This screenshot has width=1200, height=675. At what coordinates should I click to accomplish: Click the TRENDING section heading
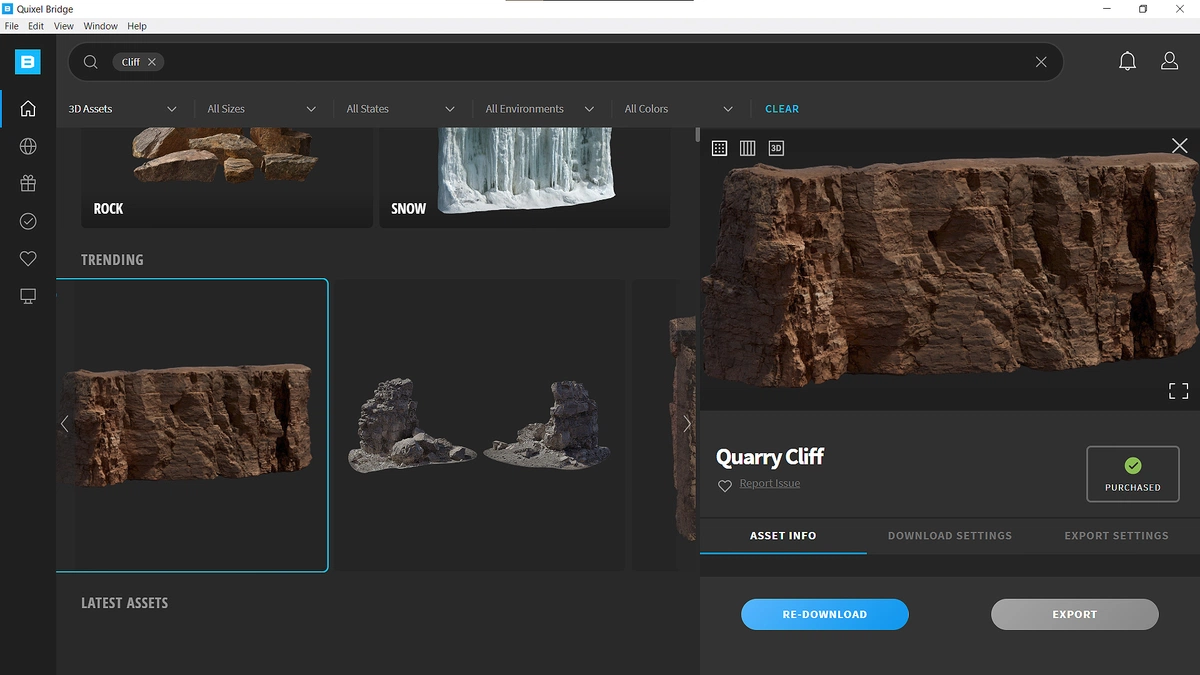pyautogui.click(x=112, y=260)
